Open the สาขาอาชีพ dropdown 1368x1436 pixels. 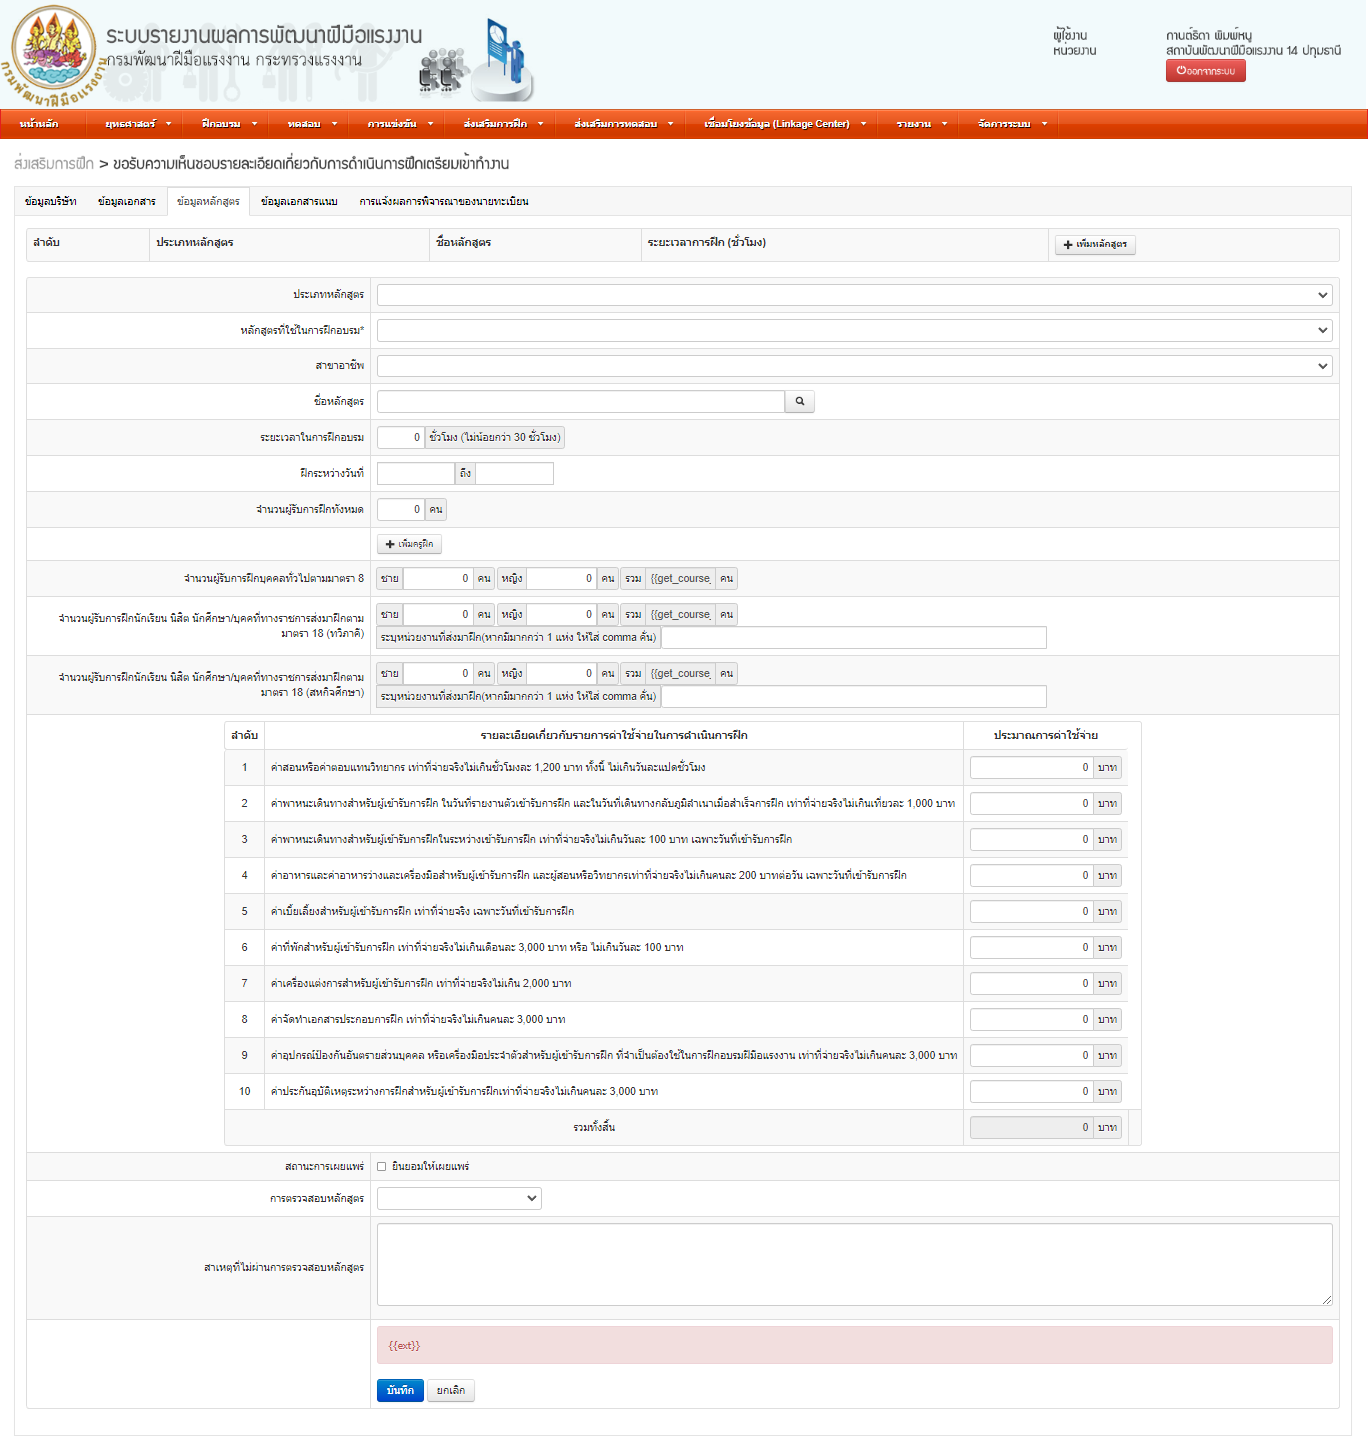coord(855,366)
